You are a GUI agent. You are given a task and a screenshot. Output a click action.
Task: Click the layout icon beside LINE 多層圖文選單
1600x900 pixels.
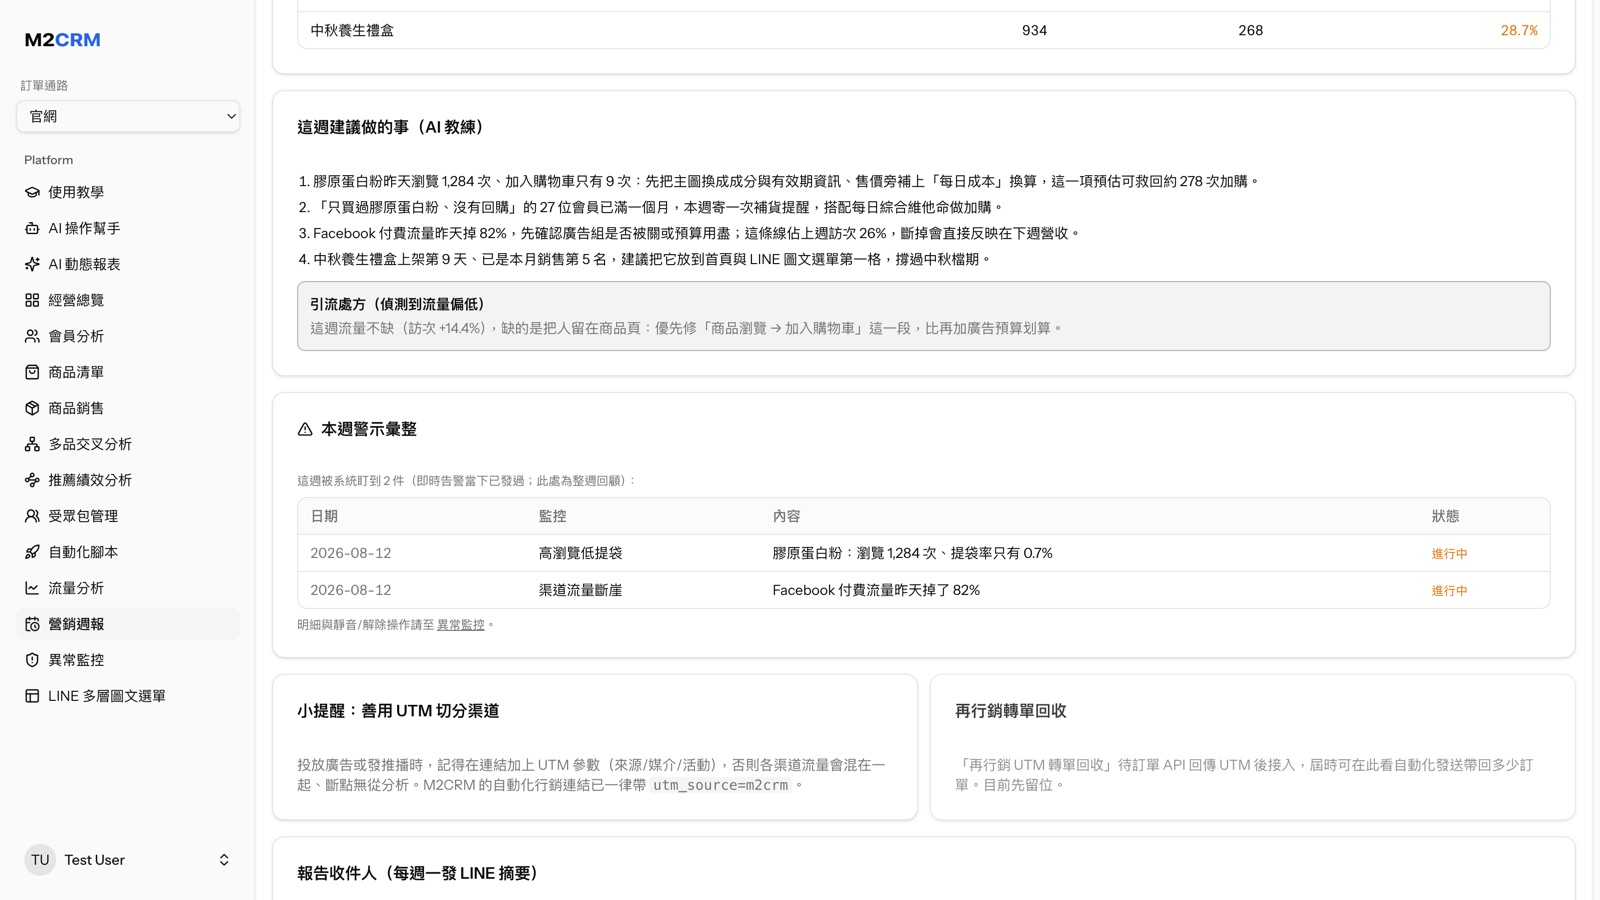32,696
